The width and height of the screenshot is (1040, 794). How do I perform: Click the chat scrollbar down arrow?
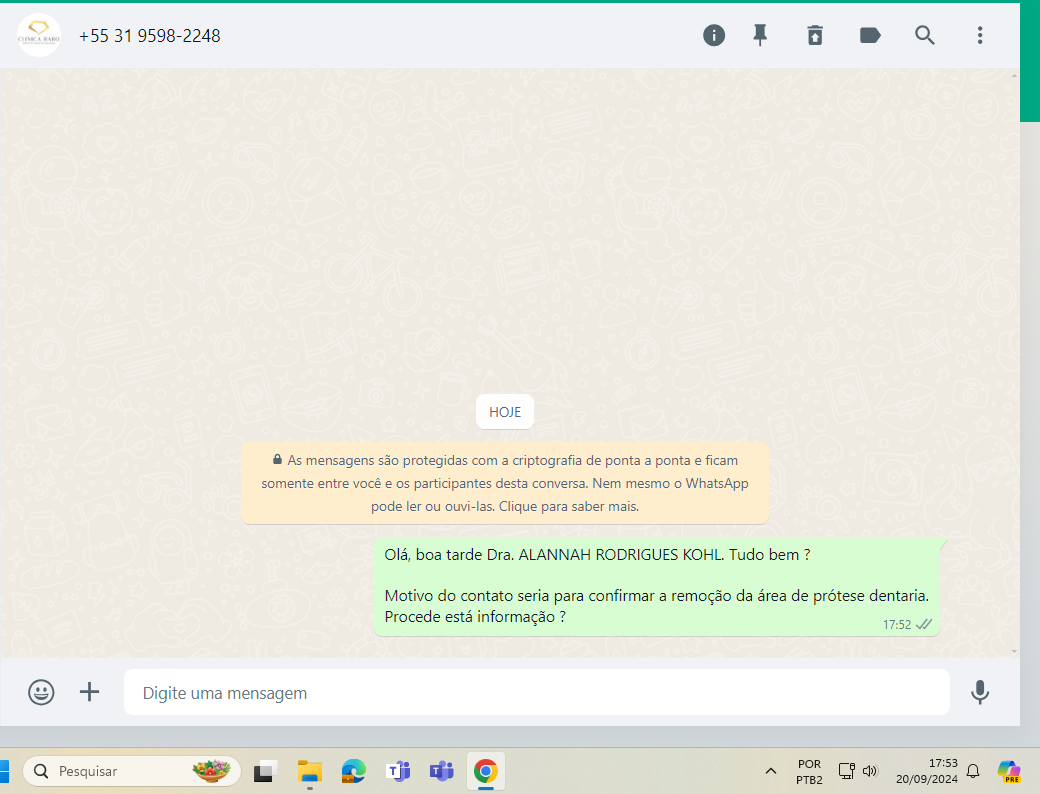[x=1014, y=651]
